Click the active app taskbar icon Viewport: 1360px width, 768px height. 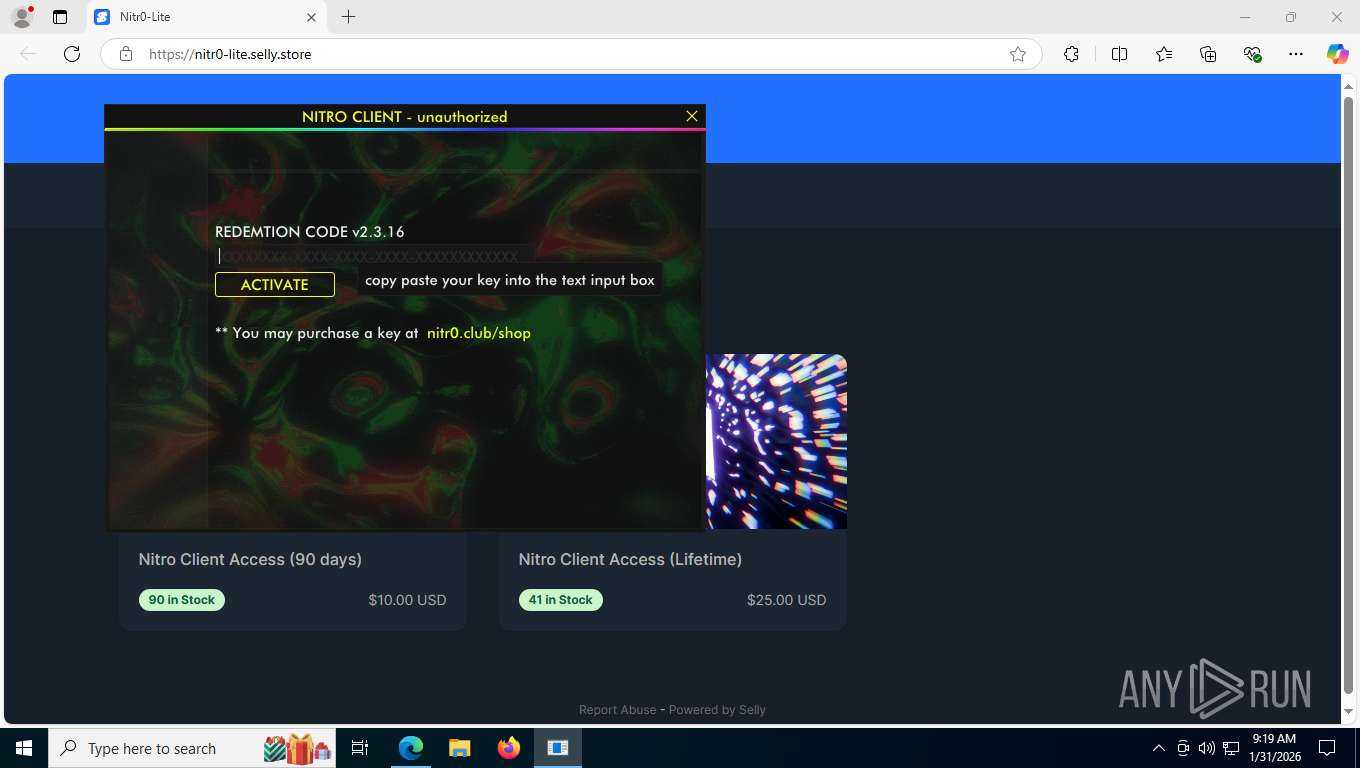click(x=558, y=748)
